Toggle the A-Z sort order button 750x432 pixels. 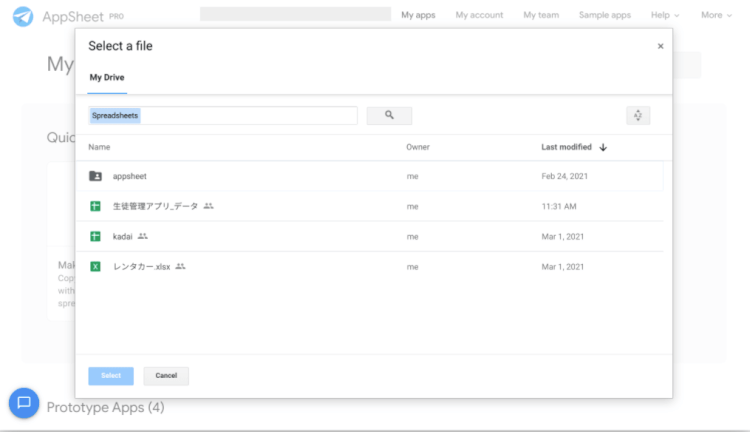click(x=638, y=116)
